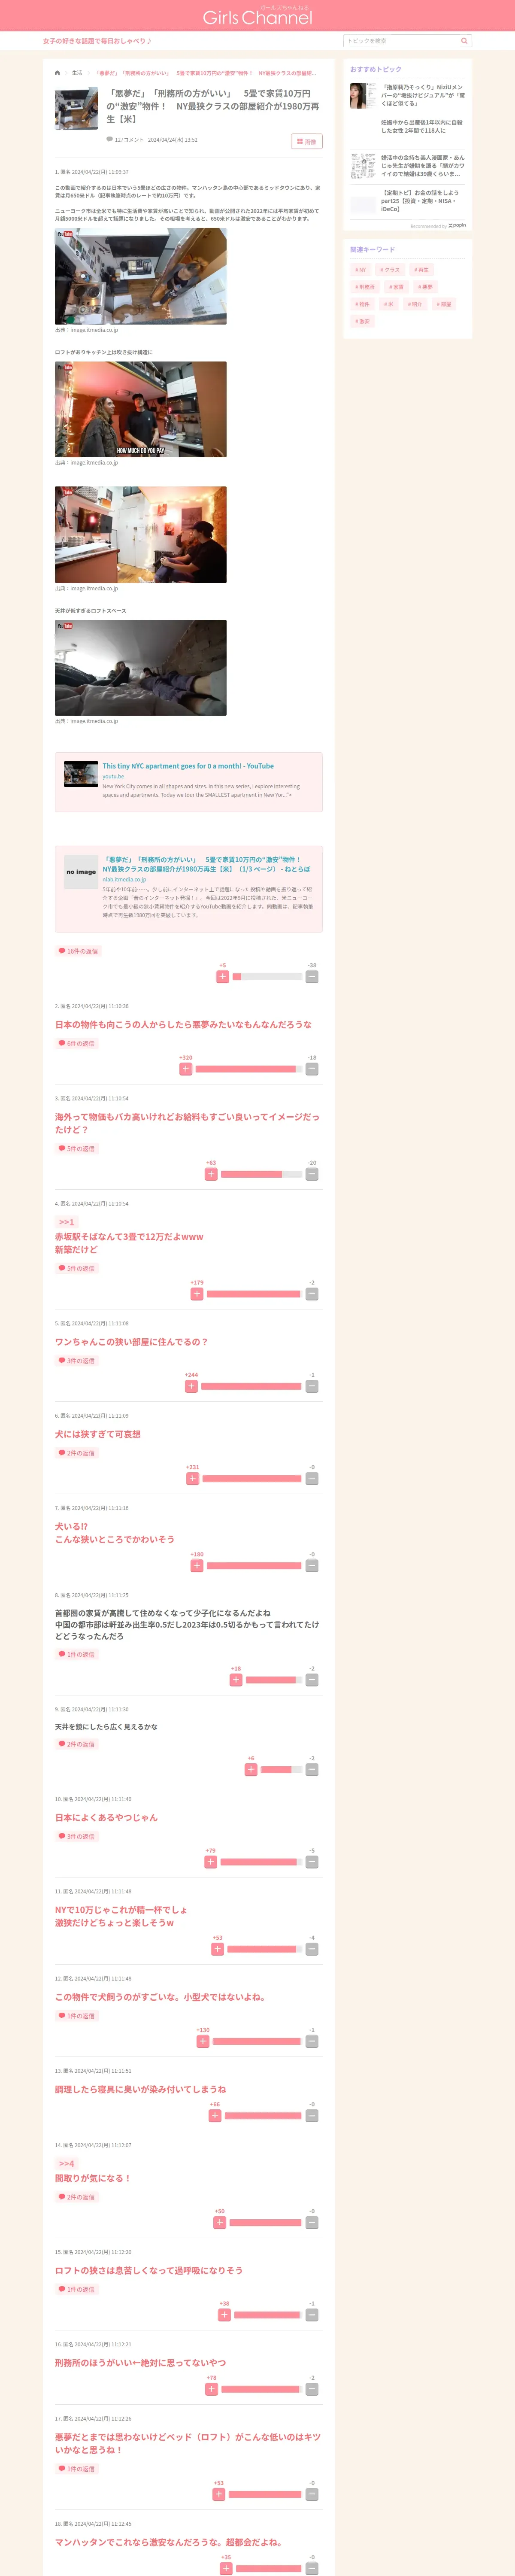Expand the 16件の返信 replies on post 1

pos(78,951)
